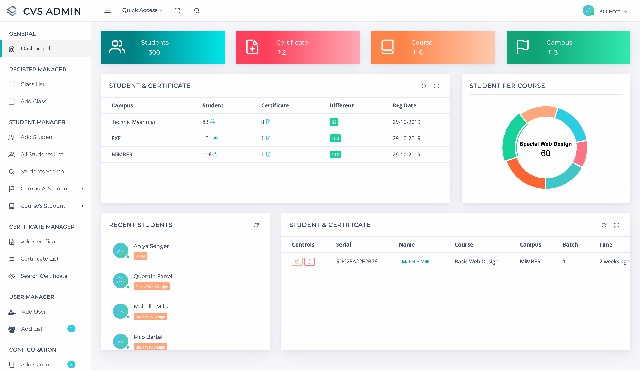Click the badge under Configuration section
This screenshot has height=371, width=640.
[71, 364]
